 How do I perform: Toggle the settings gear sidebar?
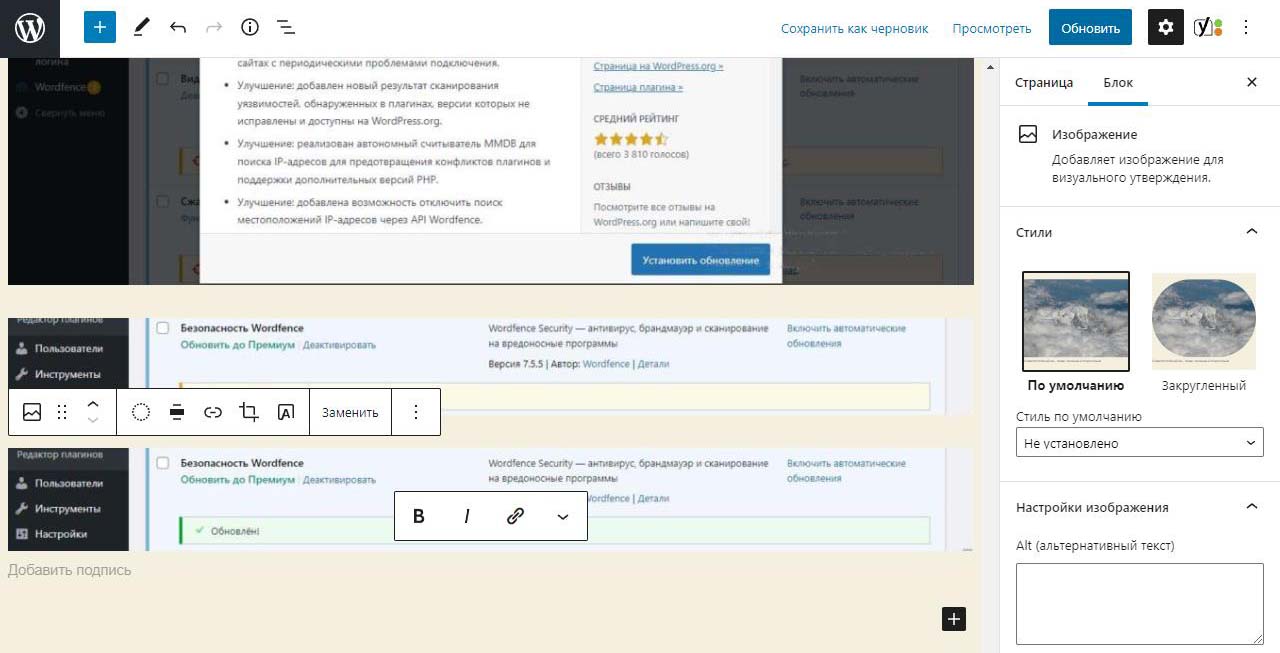(1165, 28)
